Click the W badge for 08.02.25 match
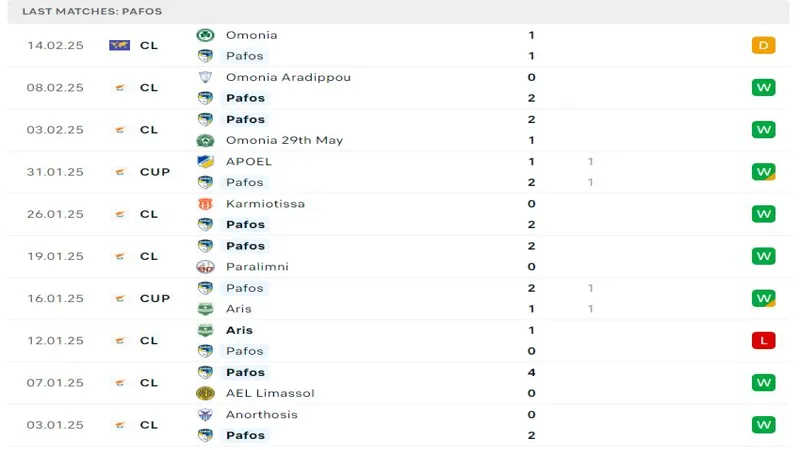The image size is (800, 450). (763, 87)
